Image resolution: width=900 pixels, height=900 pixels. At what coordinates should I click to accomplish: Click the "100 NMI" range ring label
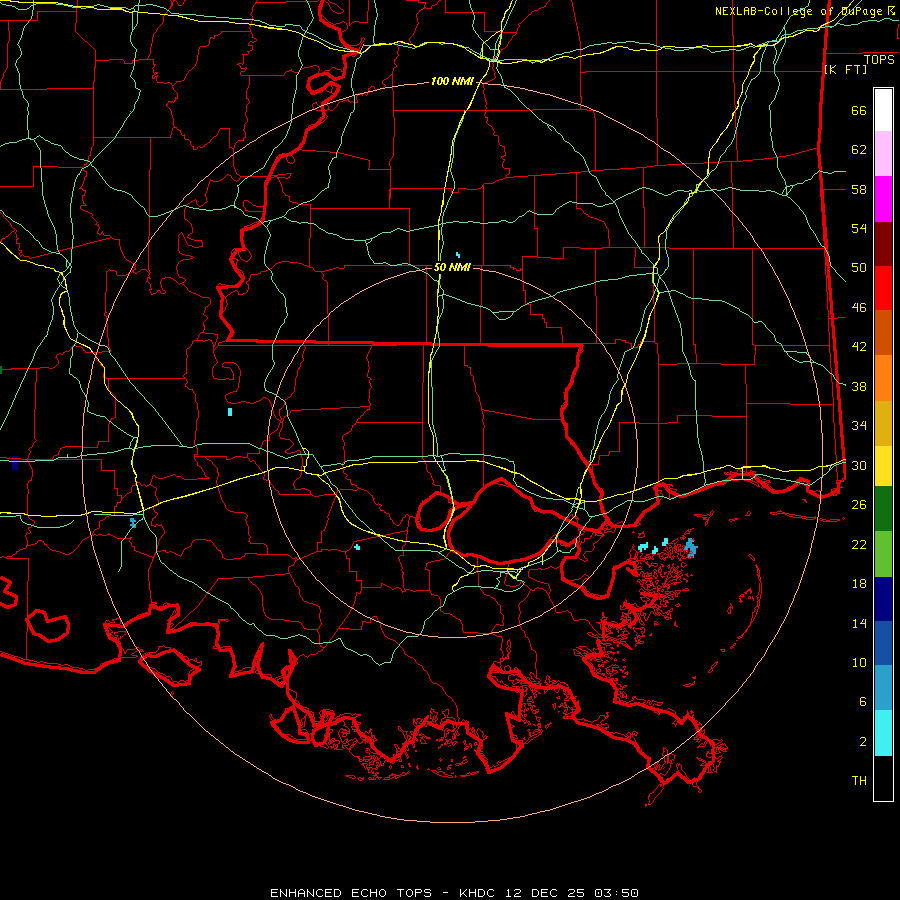(x=452, y=82)
